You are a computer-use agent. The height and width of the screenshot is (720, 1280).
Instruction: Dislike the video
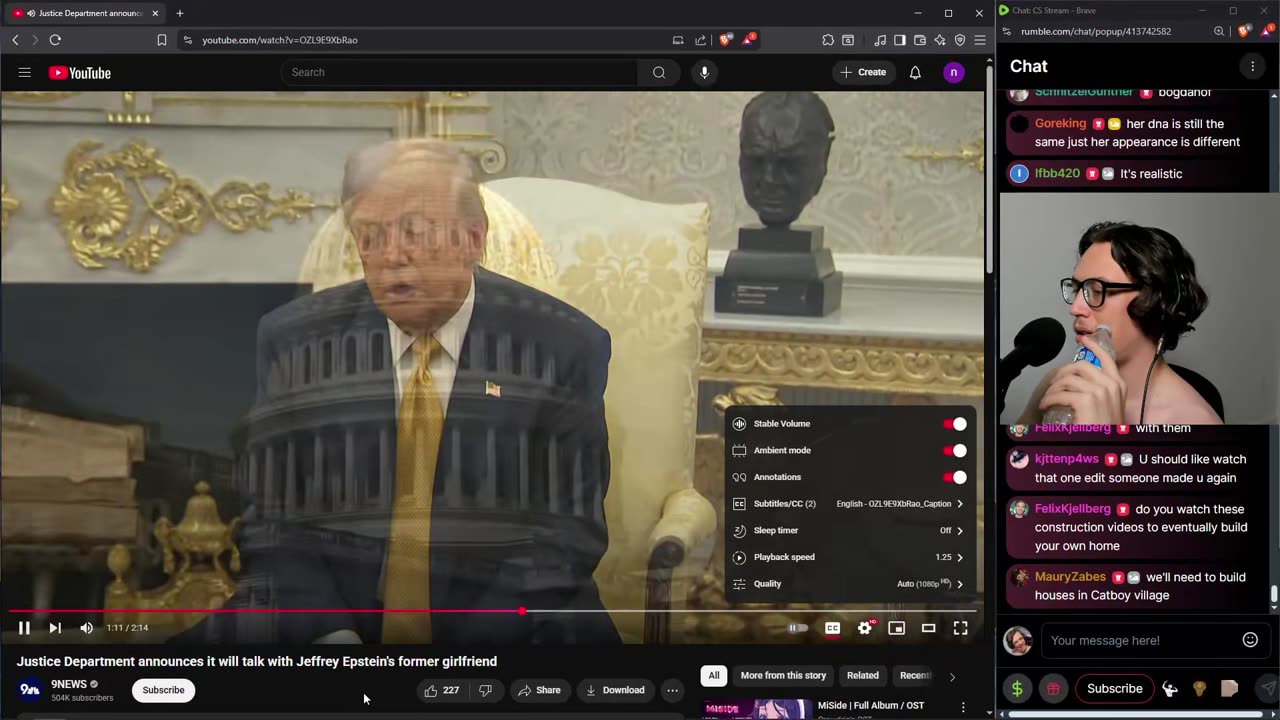485,690
